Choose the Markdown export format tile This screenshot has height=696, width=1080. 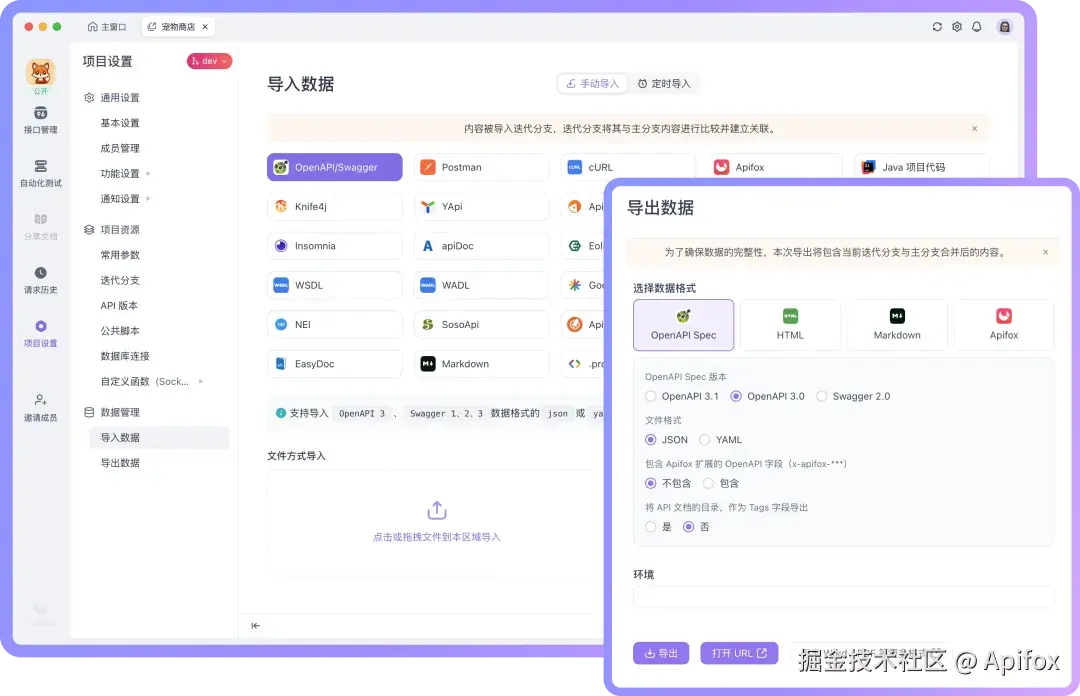(896, 324)
